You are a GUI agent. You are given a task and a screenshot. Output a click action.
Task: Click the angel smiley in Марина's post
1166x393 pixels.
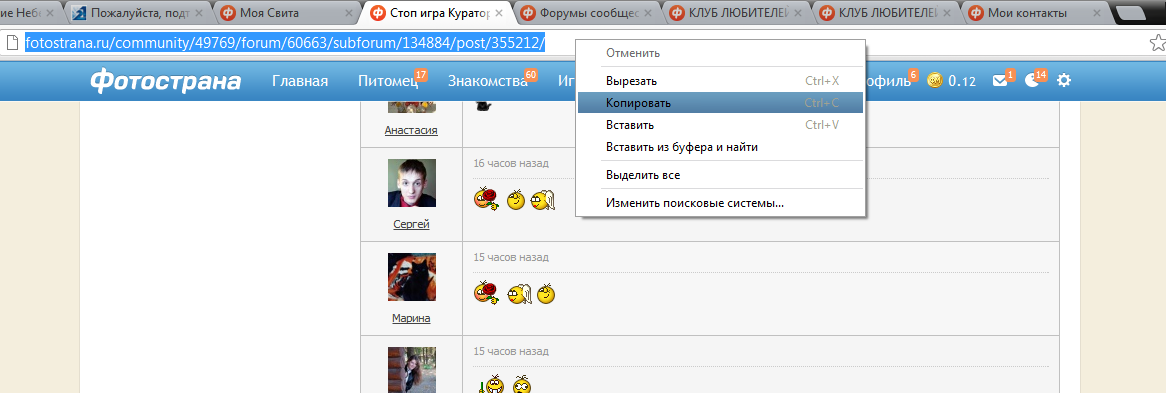pos(519,295)
